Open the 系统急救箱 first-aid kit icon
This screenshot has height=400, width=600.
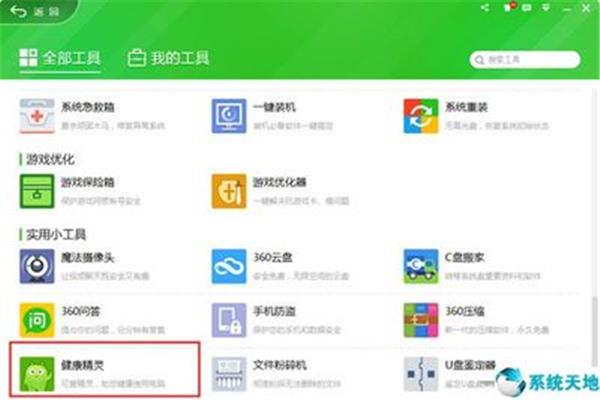[37, 116]
